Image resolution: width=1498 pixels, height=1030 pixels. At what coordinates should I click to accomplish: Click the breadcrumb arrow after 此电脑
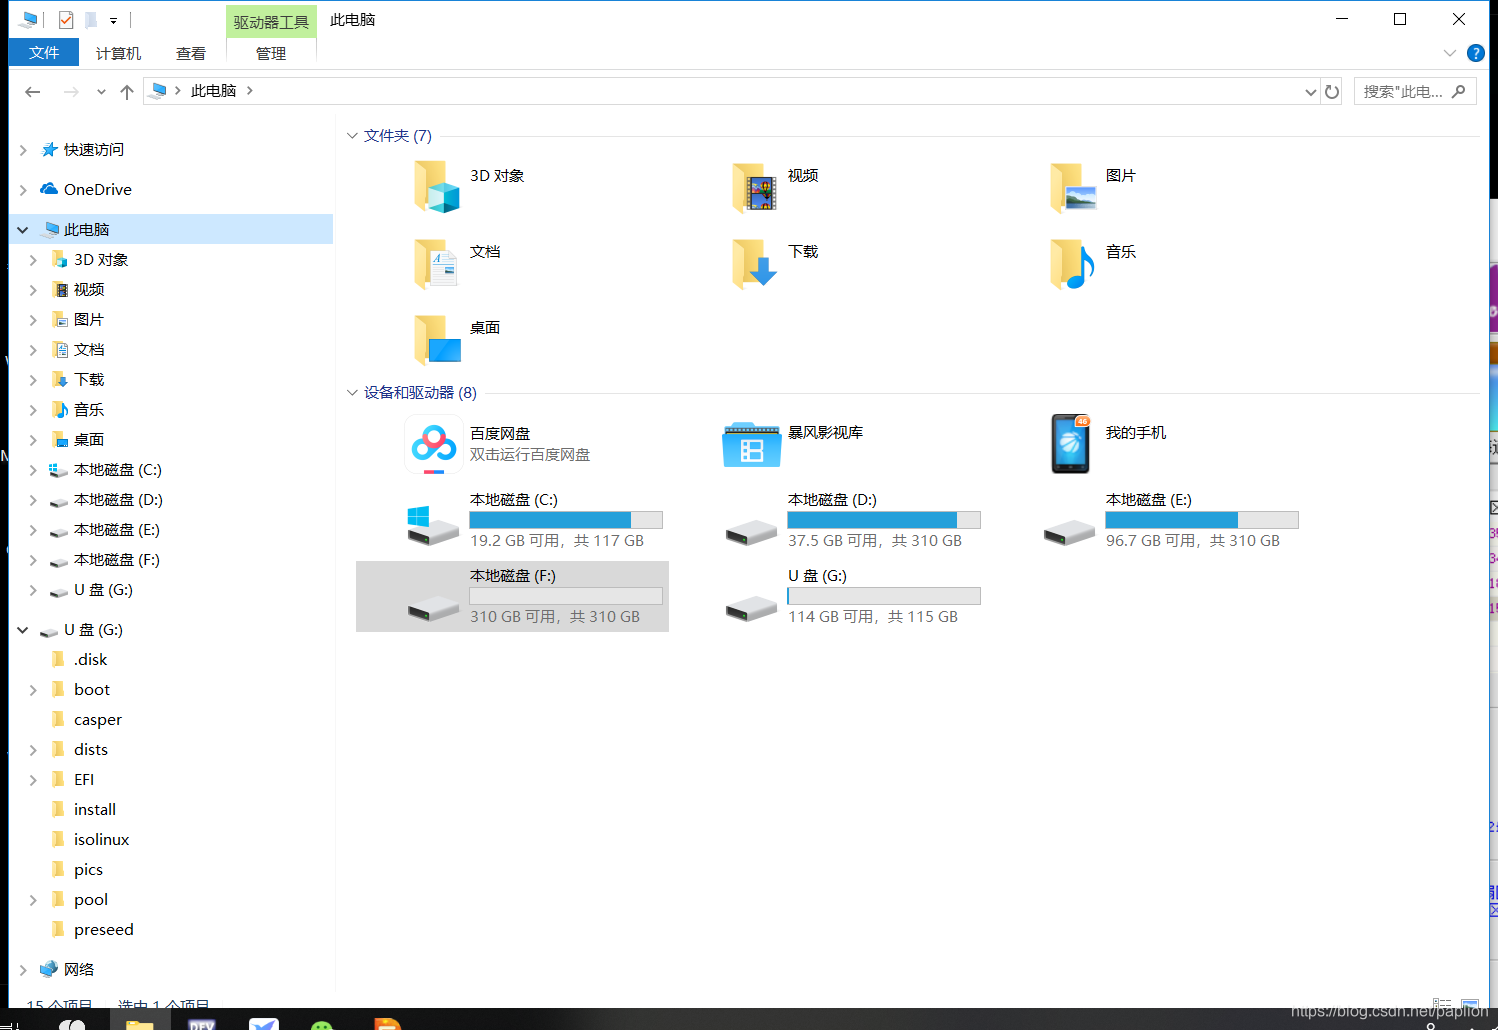tap(249, 91)
